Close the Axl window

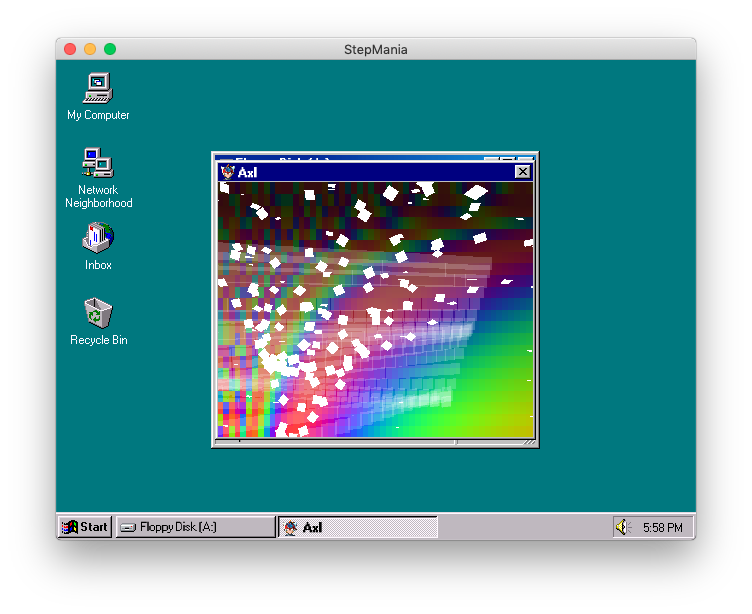522,172
